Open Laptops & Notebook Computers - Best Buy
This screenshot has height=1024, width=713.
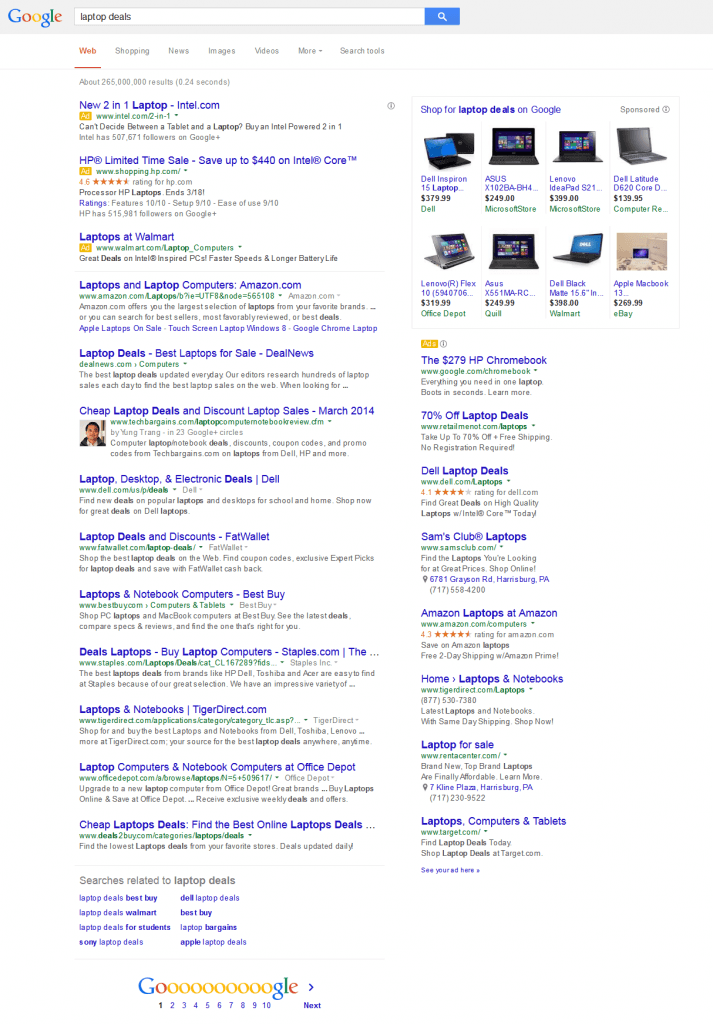[182, 594]
